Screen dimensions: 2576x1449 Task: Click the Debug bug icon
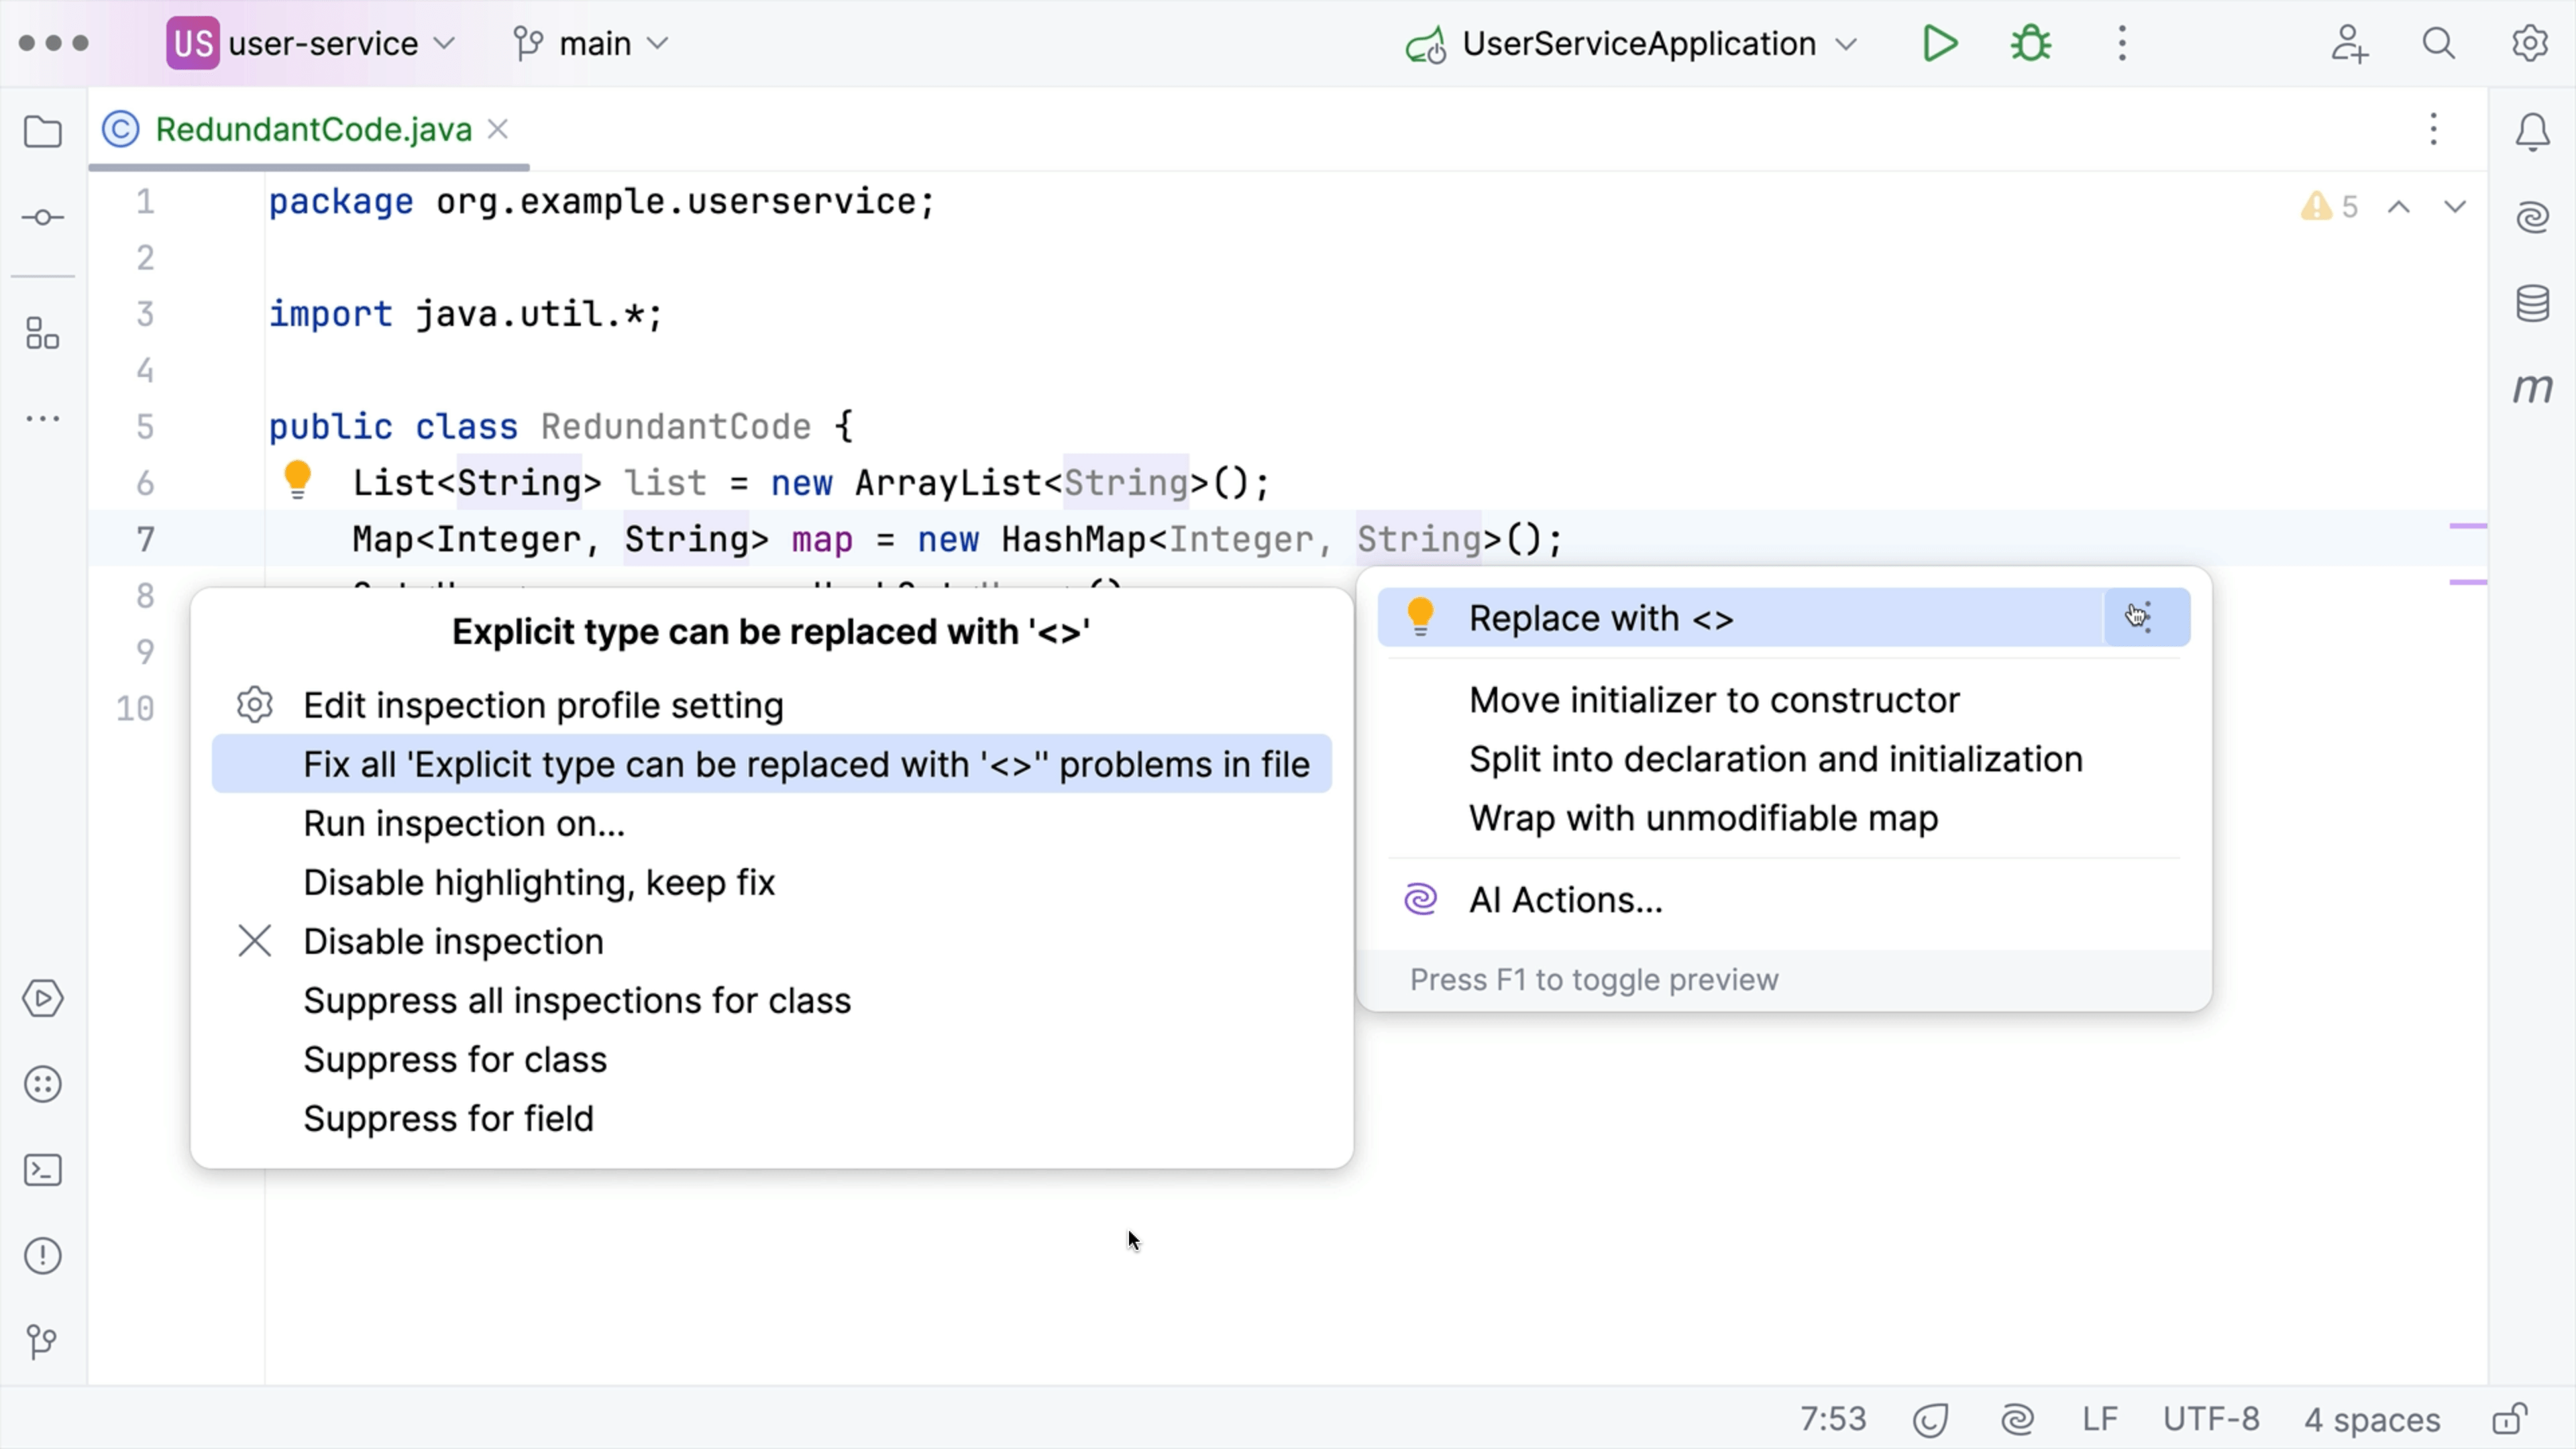point(2031,44)
